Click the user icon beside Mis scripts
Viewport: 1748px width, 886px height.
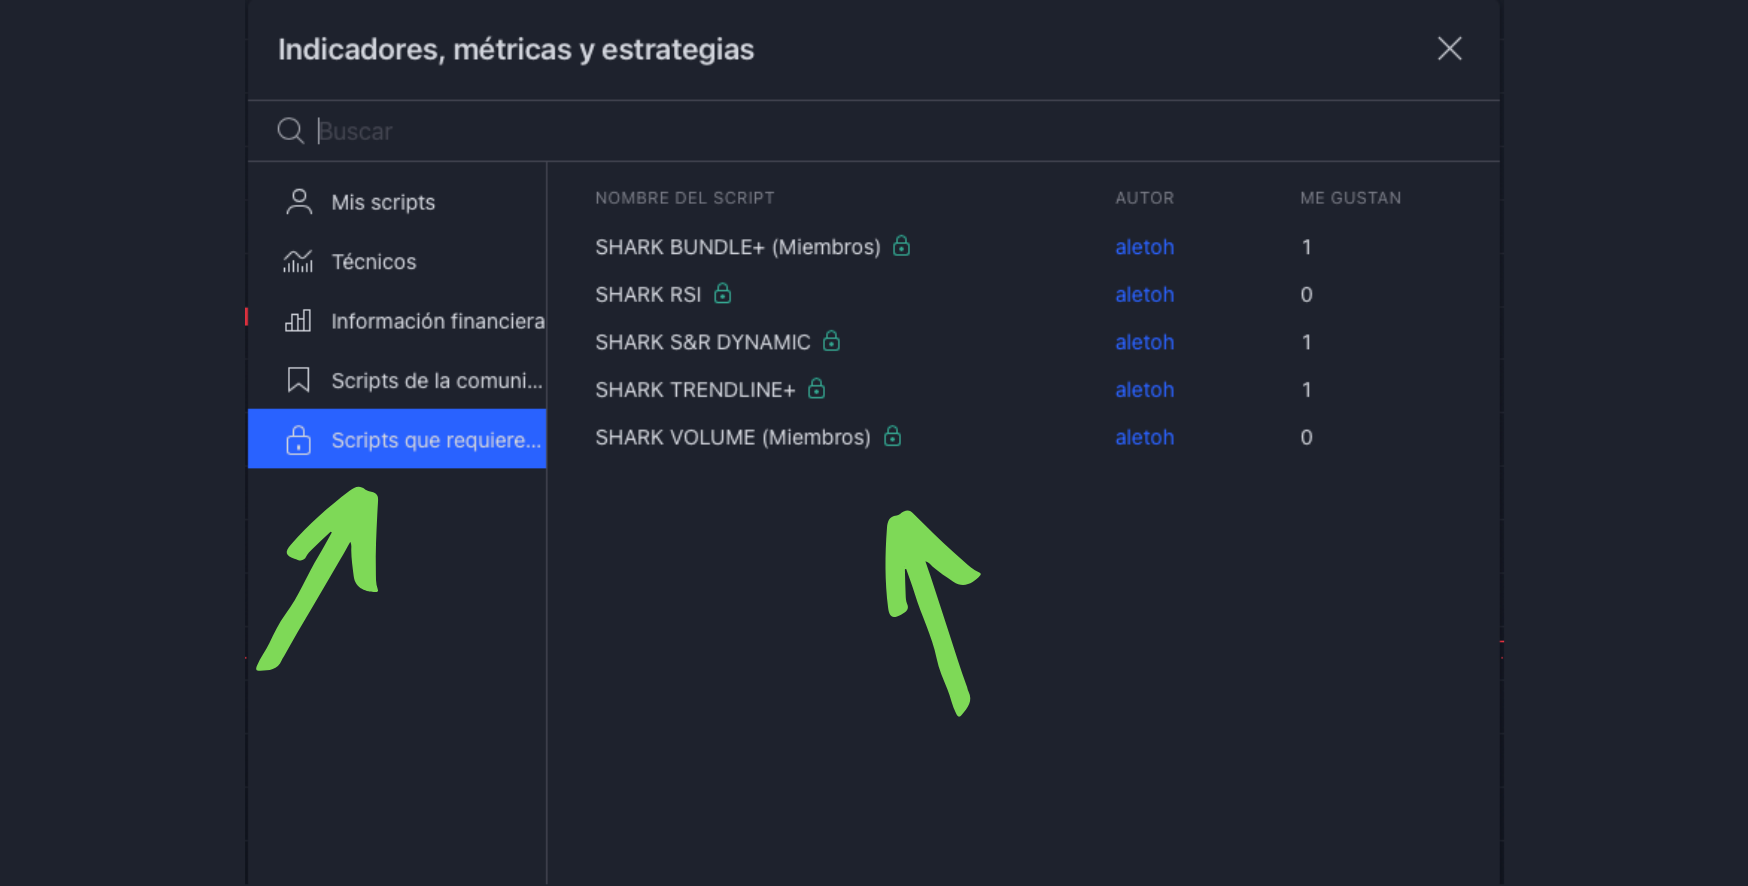(298, 202)
